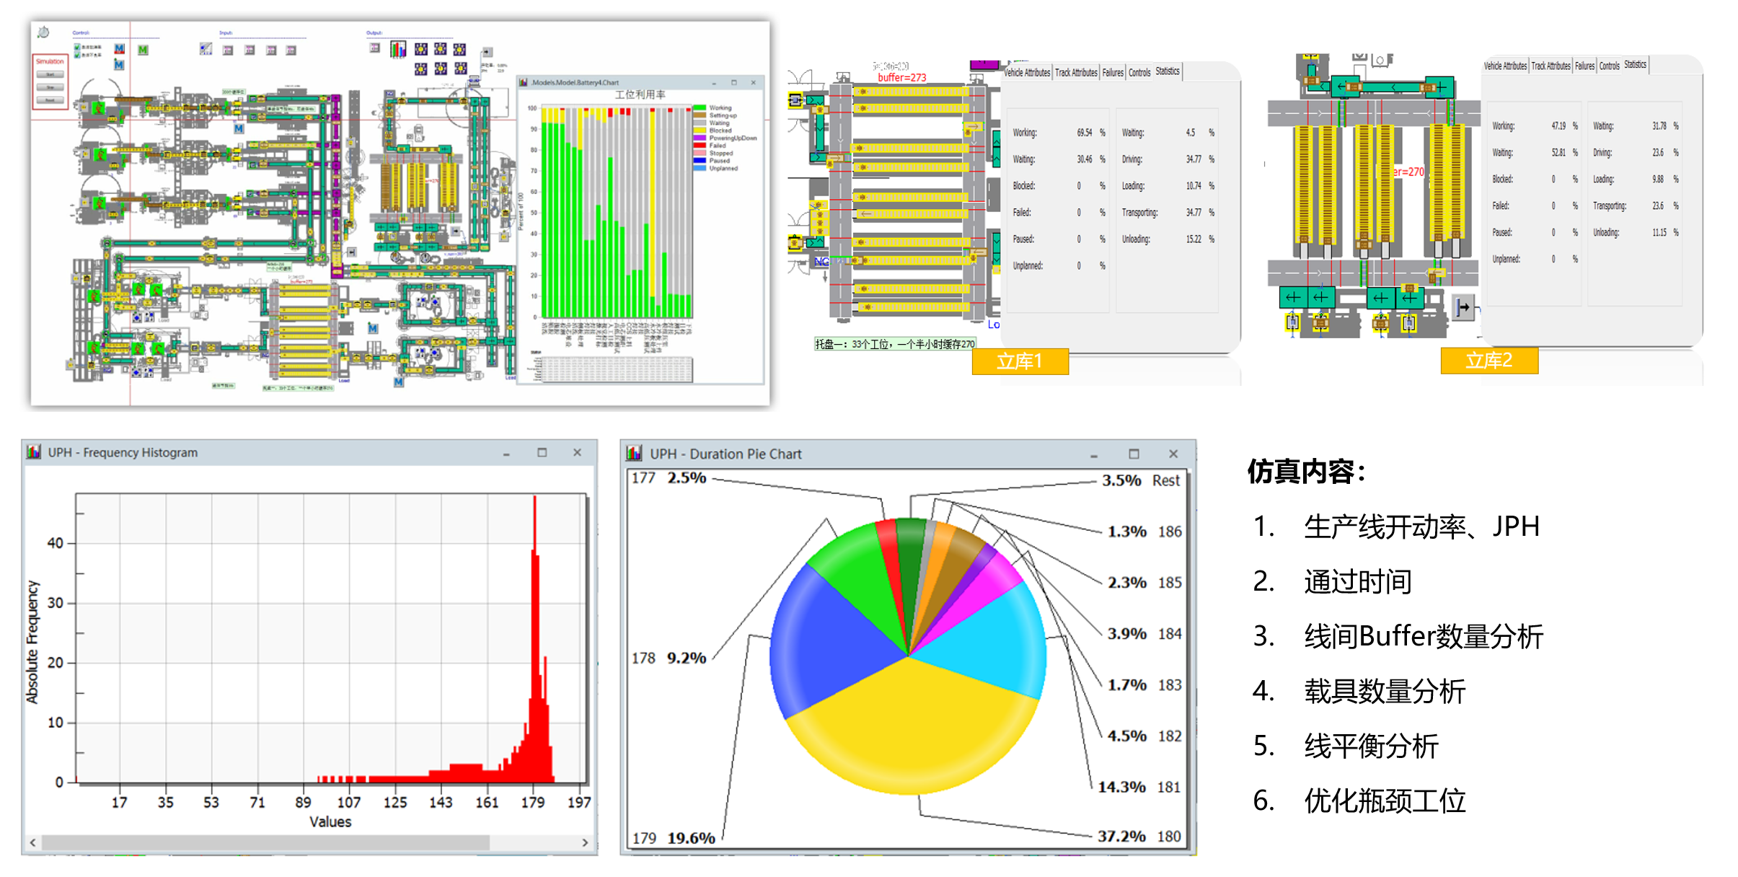Click the Battery4.Chart window title icon
The image size is (1738, 877).
(524, 83)
